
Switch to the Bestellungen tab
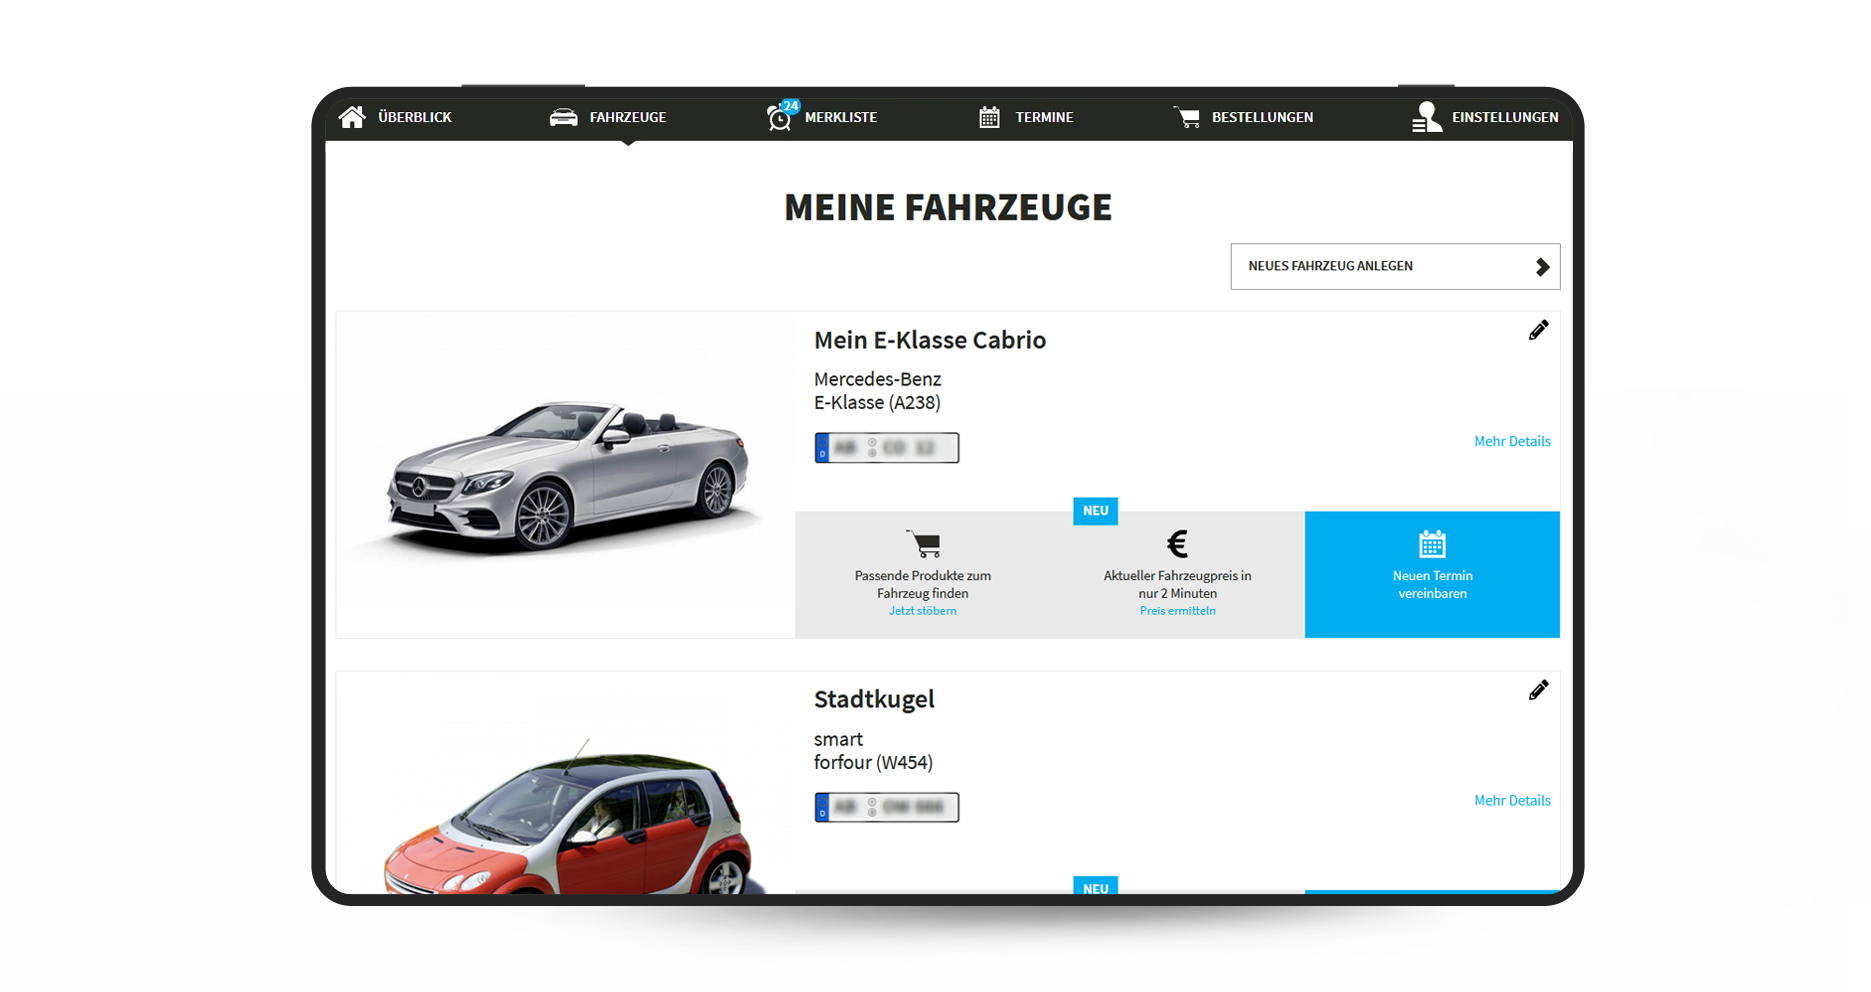point(1262,118)
